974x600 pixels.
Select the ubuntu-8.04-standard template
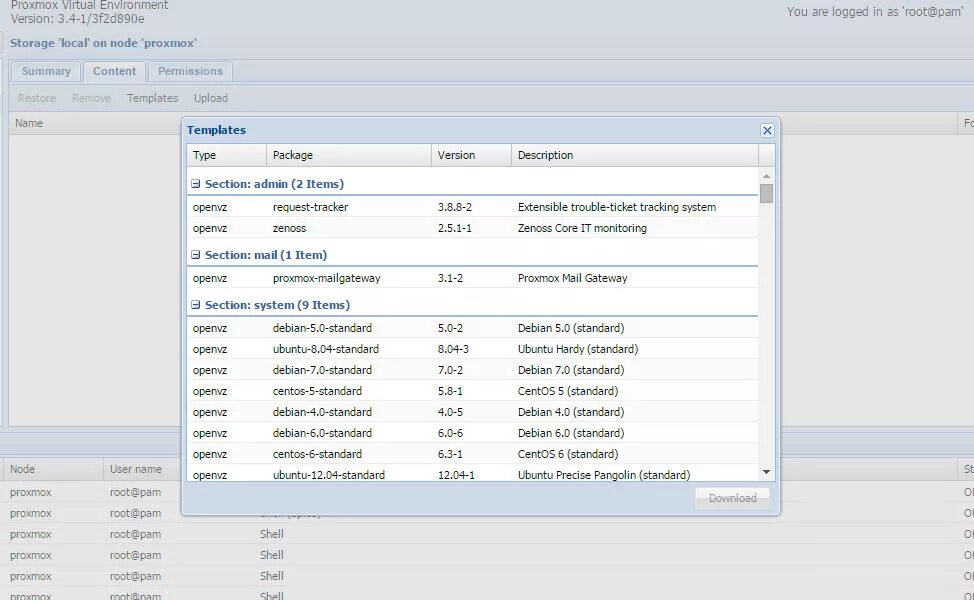click(x=472, y=349)
